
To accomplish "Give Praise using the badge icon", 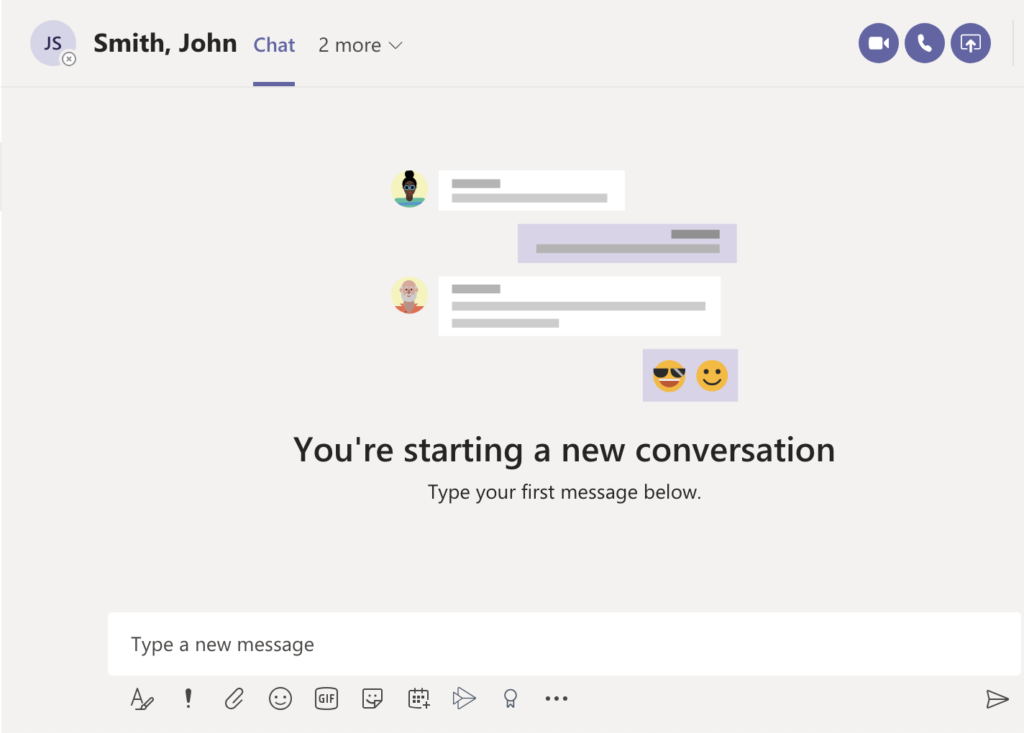I will 510,698.
